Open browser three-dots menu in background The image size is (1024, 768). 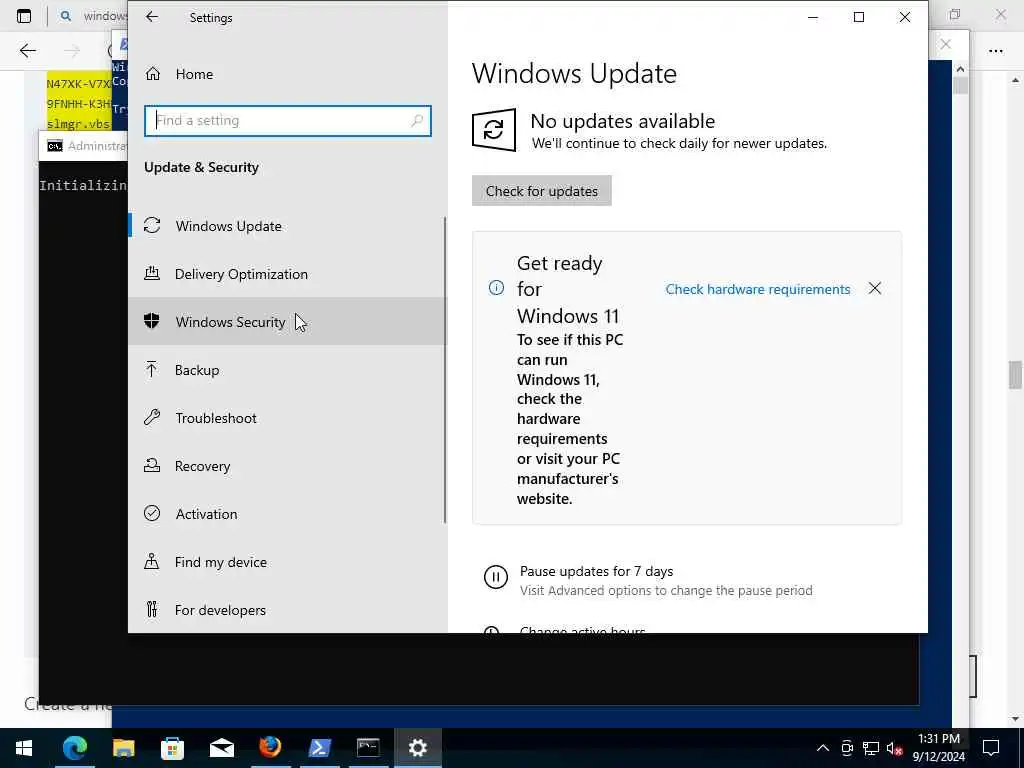tap(995, 51)
